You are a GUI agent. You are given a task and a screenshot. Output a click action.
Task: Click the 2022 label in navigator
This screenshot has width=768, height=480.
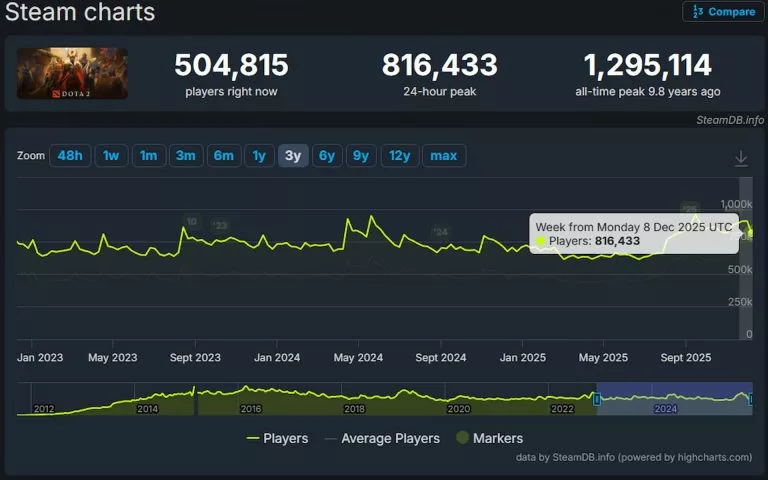point(562,408)
